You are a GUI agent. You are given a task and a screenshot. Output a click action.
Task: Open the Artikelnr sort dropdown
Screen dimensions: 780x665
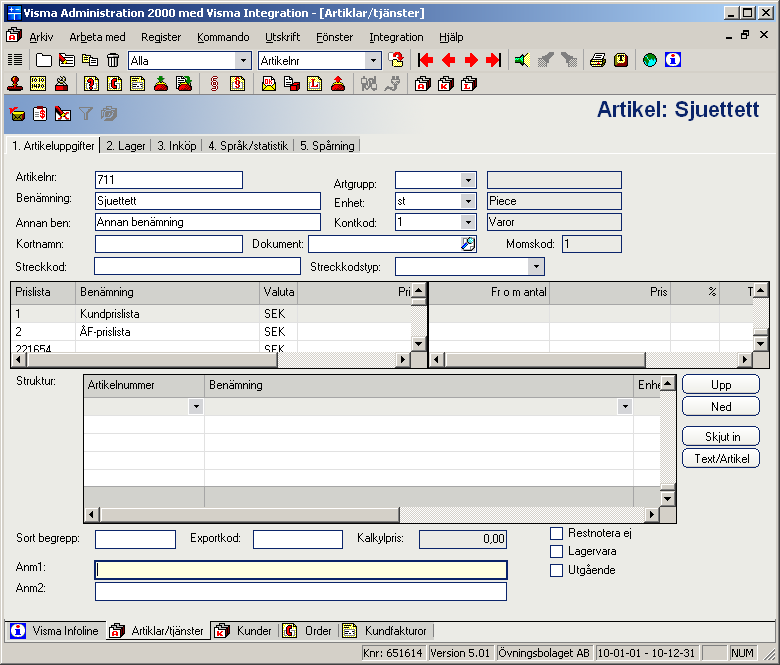(373, 61)
